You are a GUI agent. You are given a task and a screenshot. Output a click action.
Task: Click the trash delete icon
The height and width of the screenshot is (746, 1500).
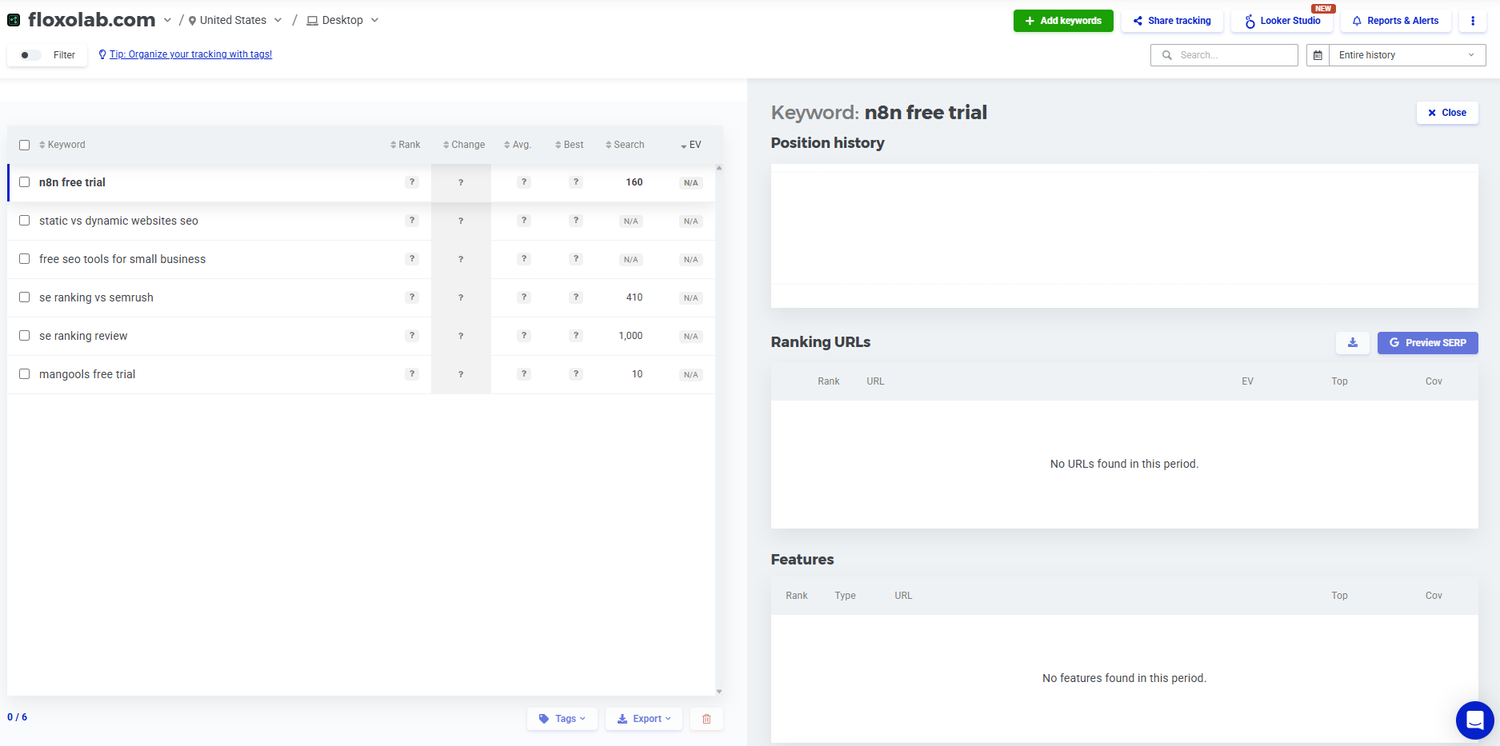tap(707, 719)
